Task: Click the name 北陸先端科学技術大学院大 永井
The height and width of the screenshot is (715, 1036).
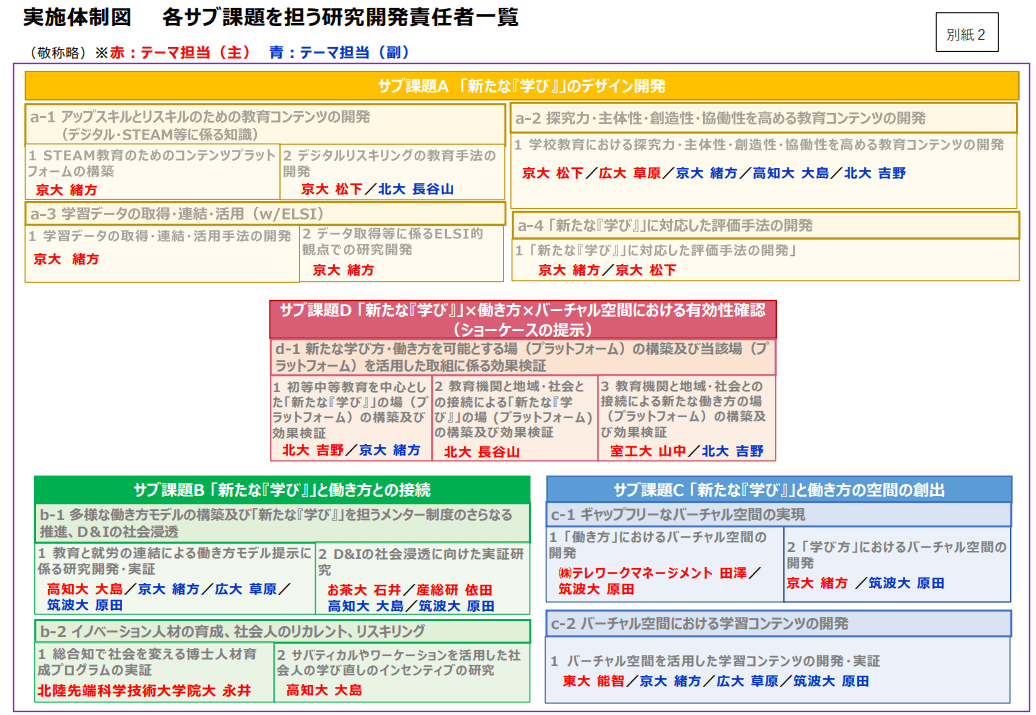Action: coord(144,691)
